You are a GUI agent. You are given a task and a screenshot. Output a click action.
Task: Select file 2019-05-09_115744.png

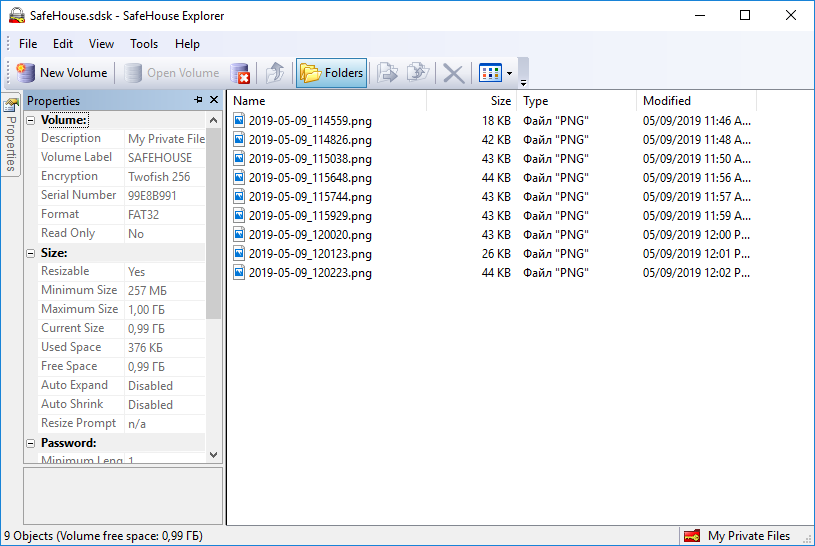310,197
